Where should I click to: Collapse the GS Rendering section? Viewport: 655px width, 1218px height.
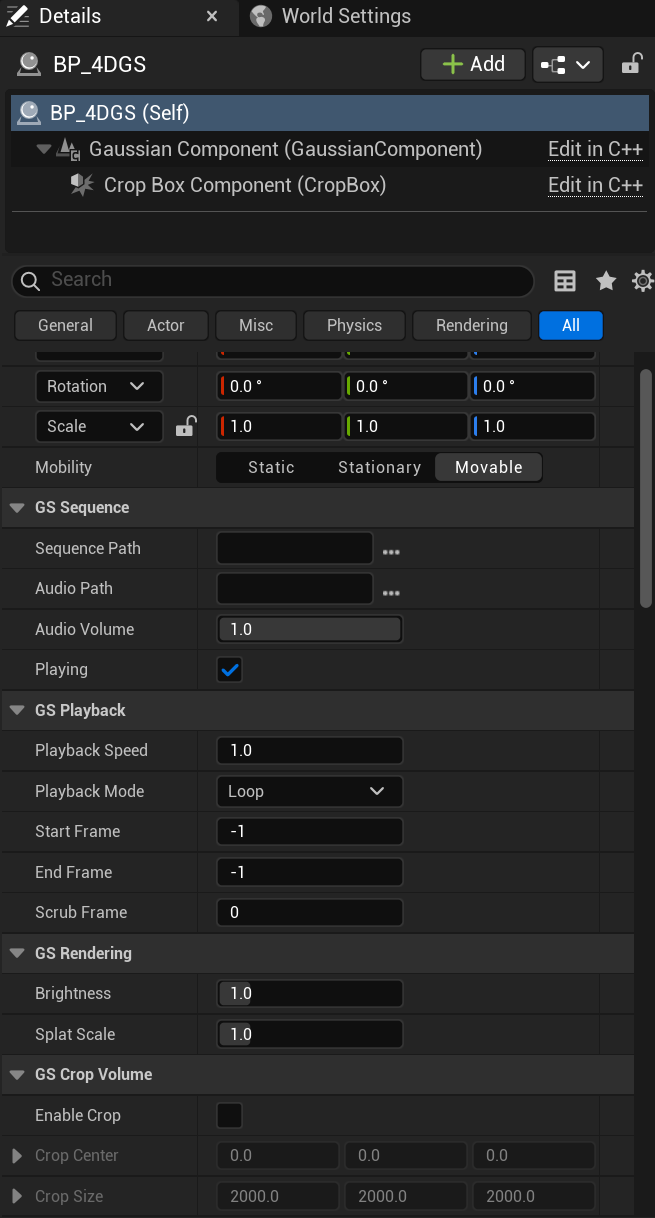point(16,953)
